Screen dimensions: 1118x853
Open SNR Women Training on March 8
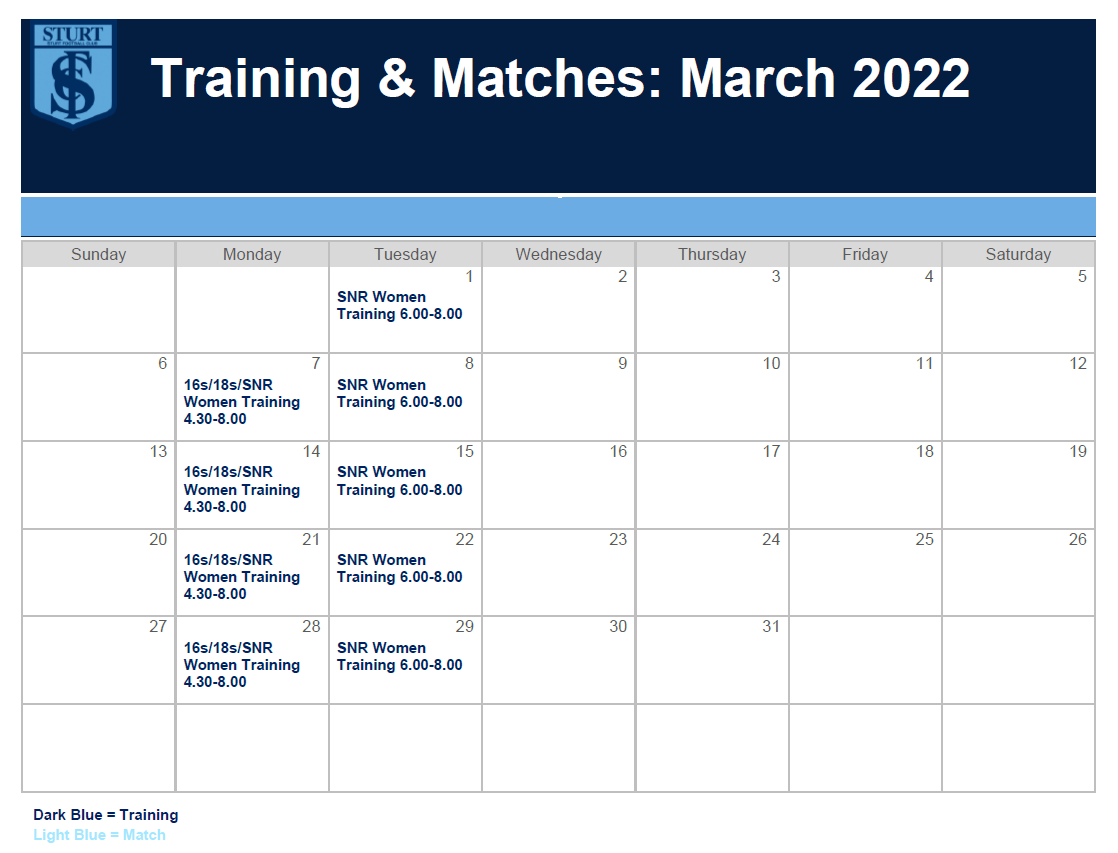point(399,393)
